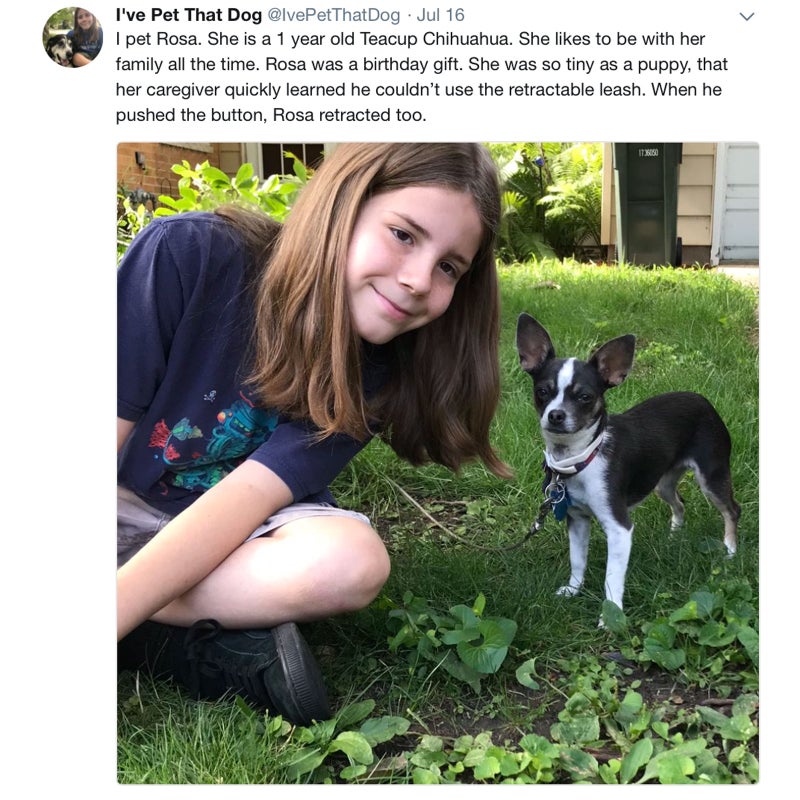The image size is (800, 800).
Task: Click the house window behind the girl
Action: 292,157
